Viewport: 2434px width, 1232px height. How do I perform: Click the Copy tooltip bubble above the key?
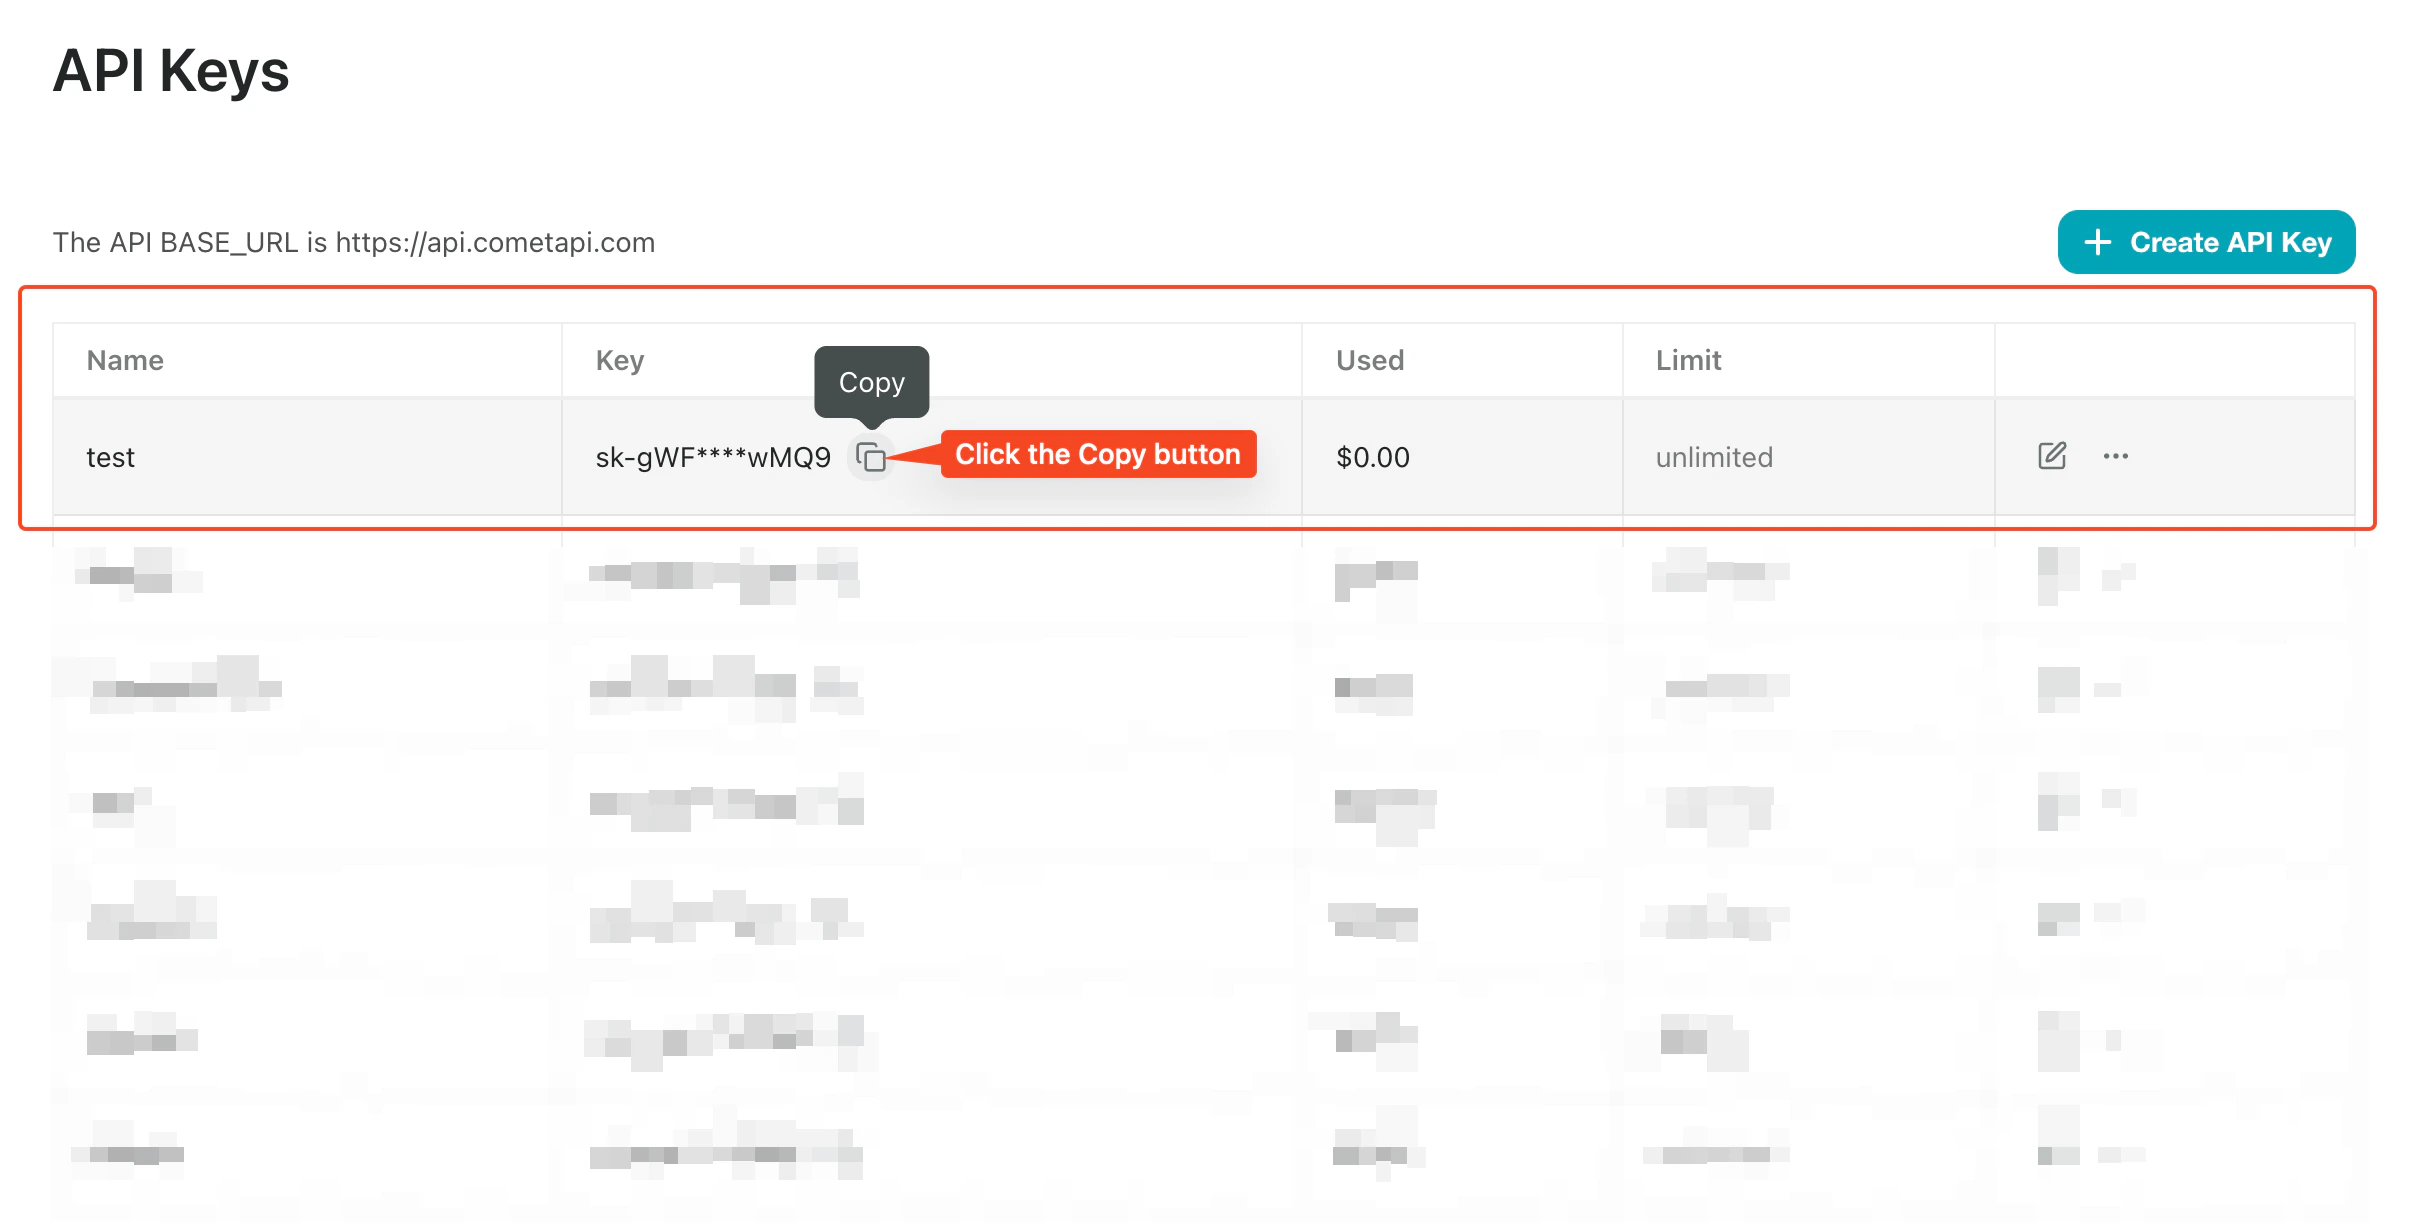(x=870, y=382)
